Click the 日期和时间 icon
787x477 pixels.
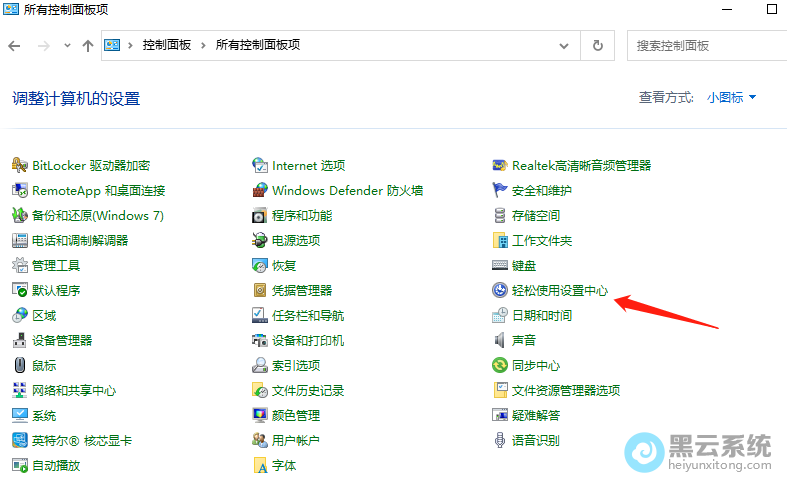click(499, 315)
